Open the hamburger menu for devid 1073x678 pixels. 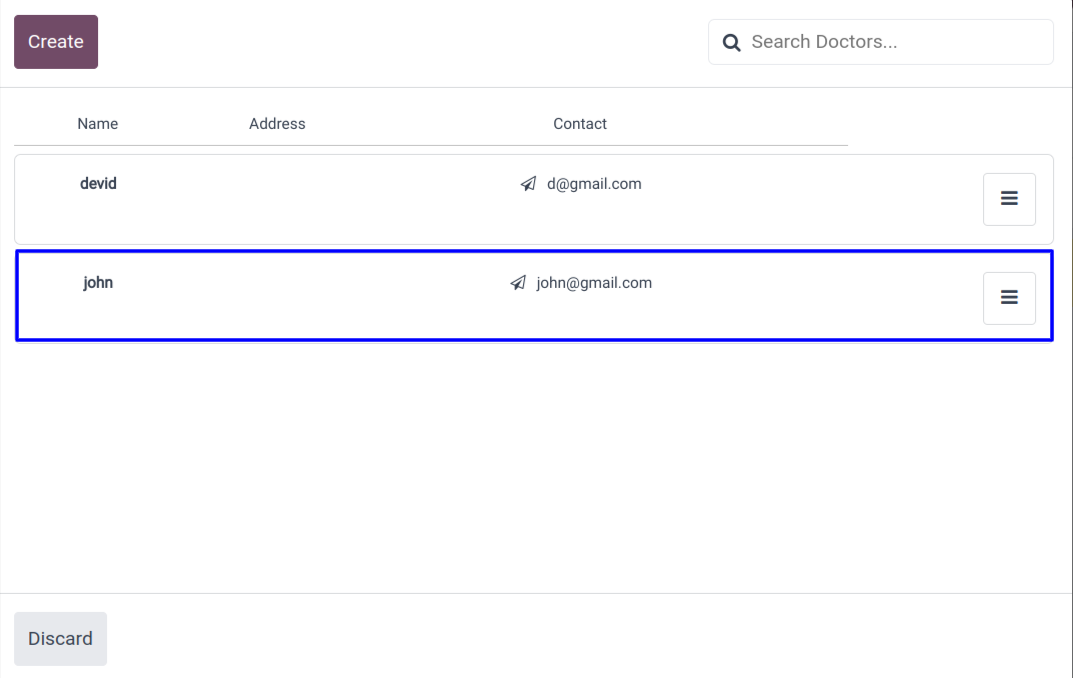point(1009,199)
